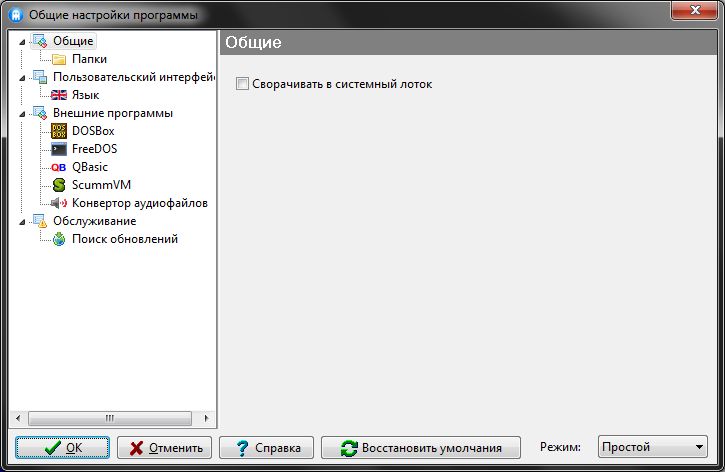
Task: Click the Папки folder icon
Action: (59, 59)
